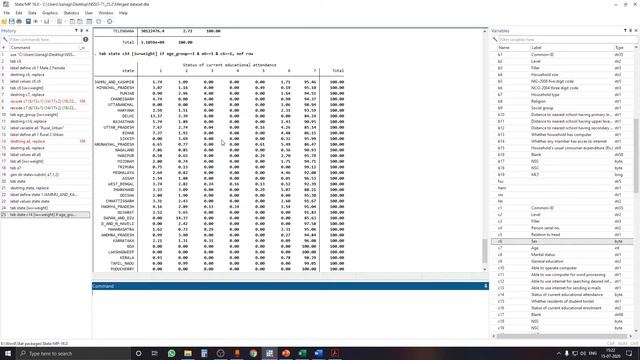Select variable 'Marital status' in Variables list

pos(562,255)
